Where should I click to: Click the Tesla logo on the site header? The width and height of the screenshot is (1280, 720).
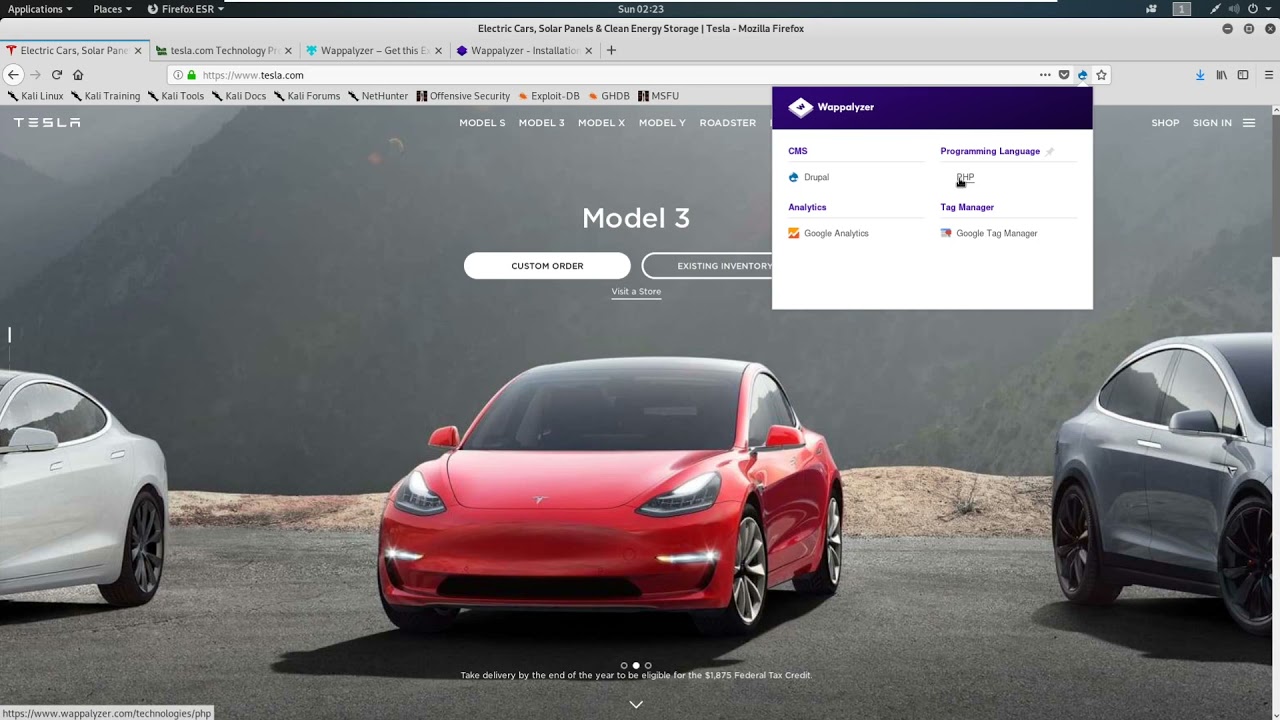pos(47,123)
